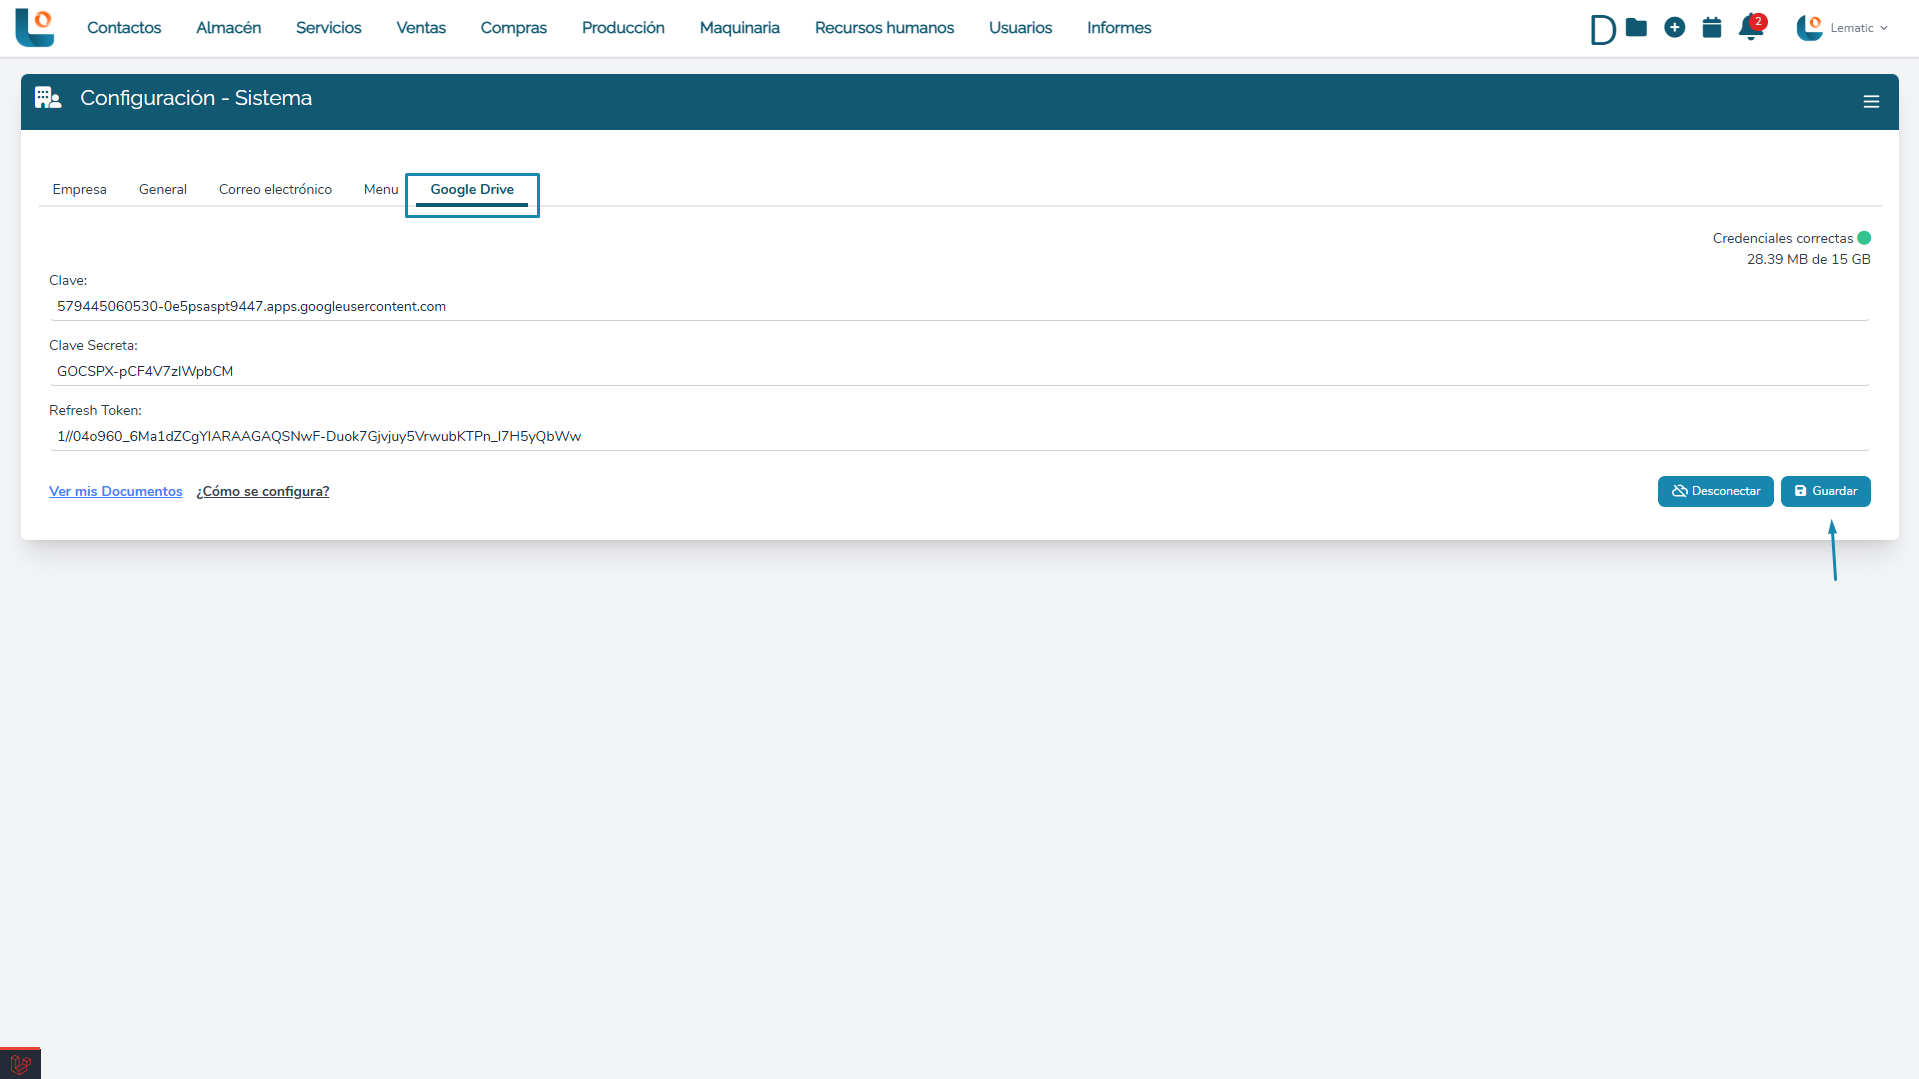1919x1079 pixels.
Task: Open the Recursos humanos menu
Action: (884, 28)
